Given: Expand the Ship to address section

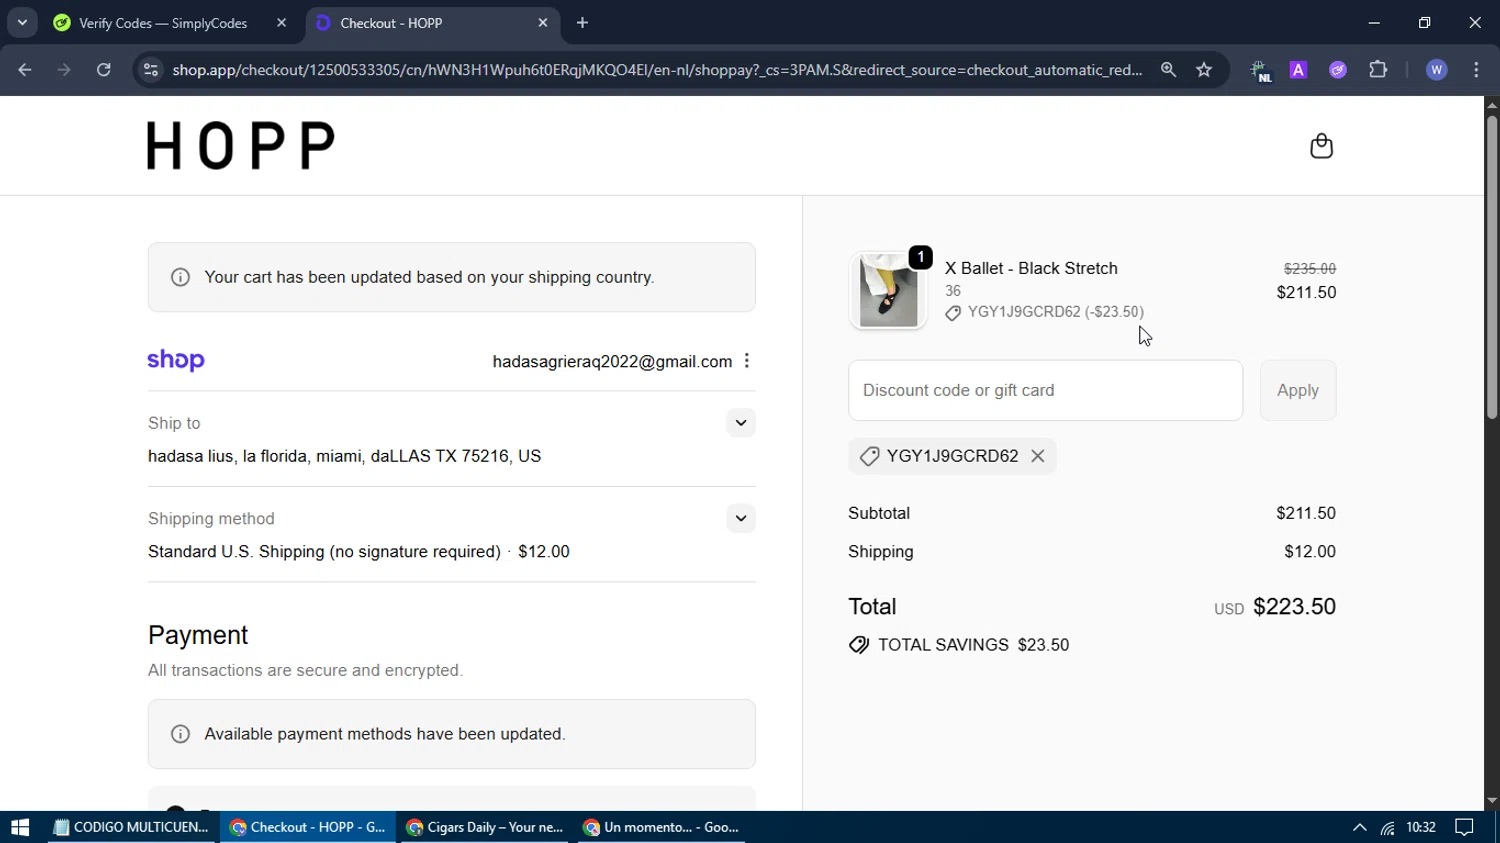Looking at the screenshot, I should click(741, 423).
